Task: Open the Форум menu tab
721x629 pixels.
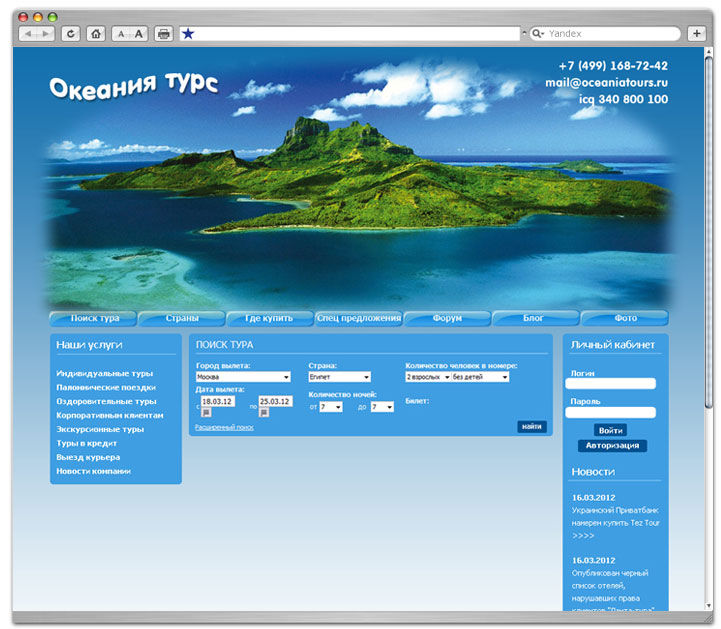Action: click(447, 318)
